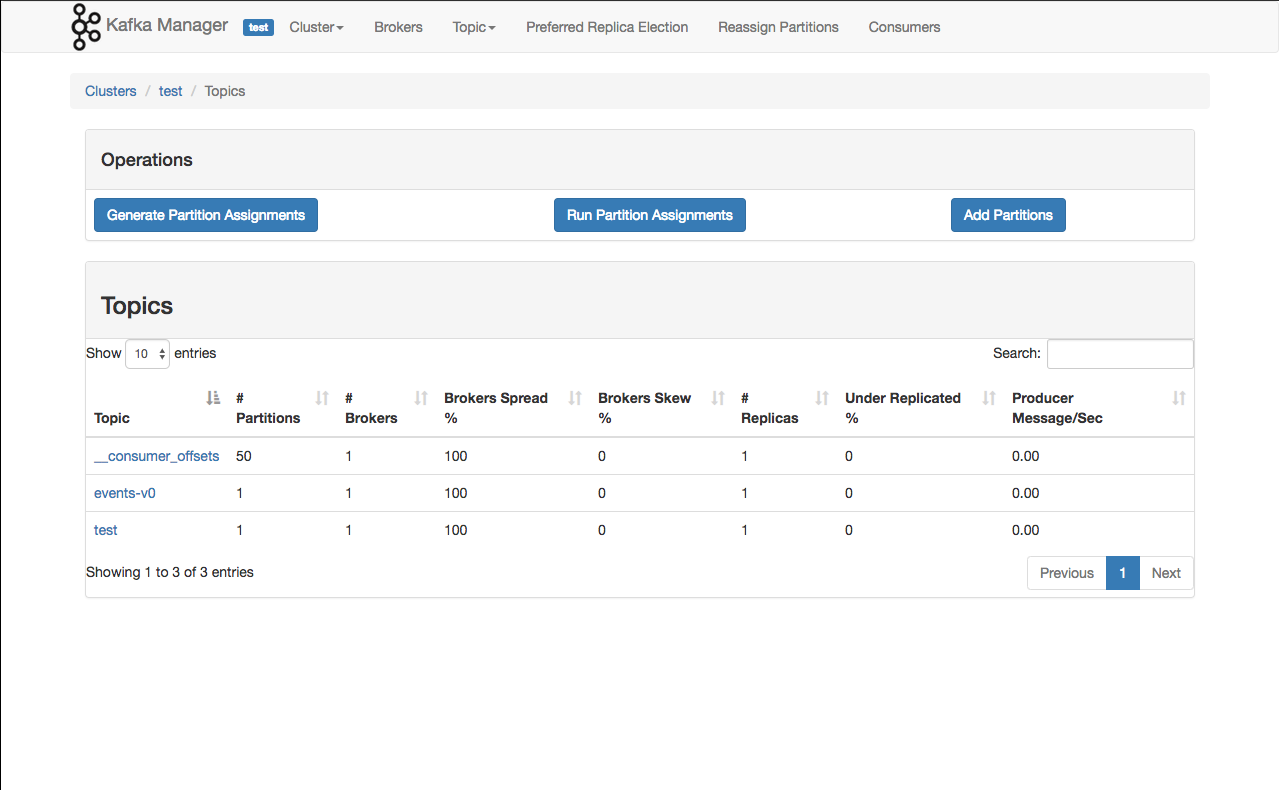Sort by Brokers Spread % sort icon
The image size is (1279, 790).
click(x=575, y=398)
